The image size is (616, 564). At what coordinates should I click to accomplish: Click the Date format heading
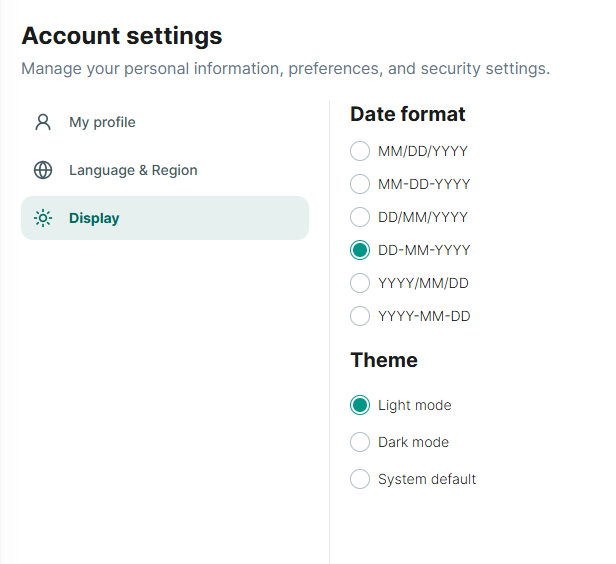pos(408,114)
